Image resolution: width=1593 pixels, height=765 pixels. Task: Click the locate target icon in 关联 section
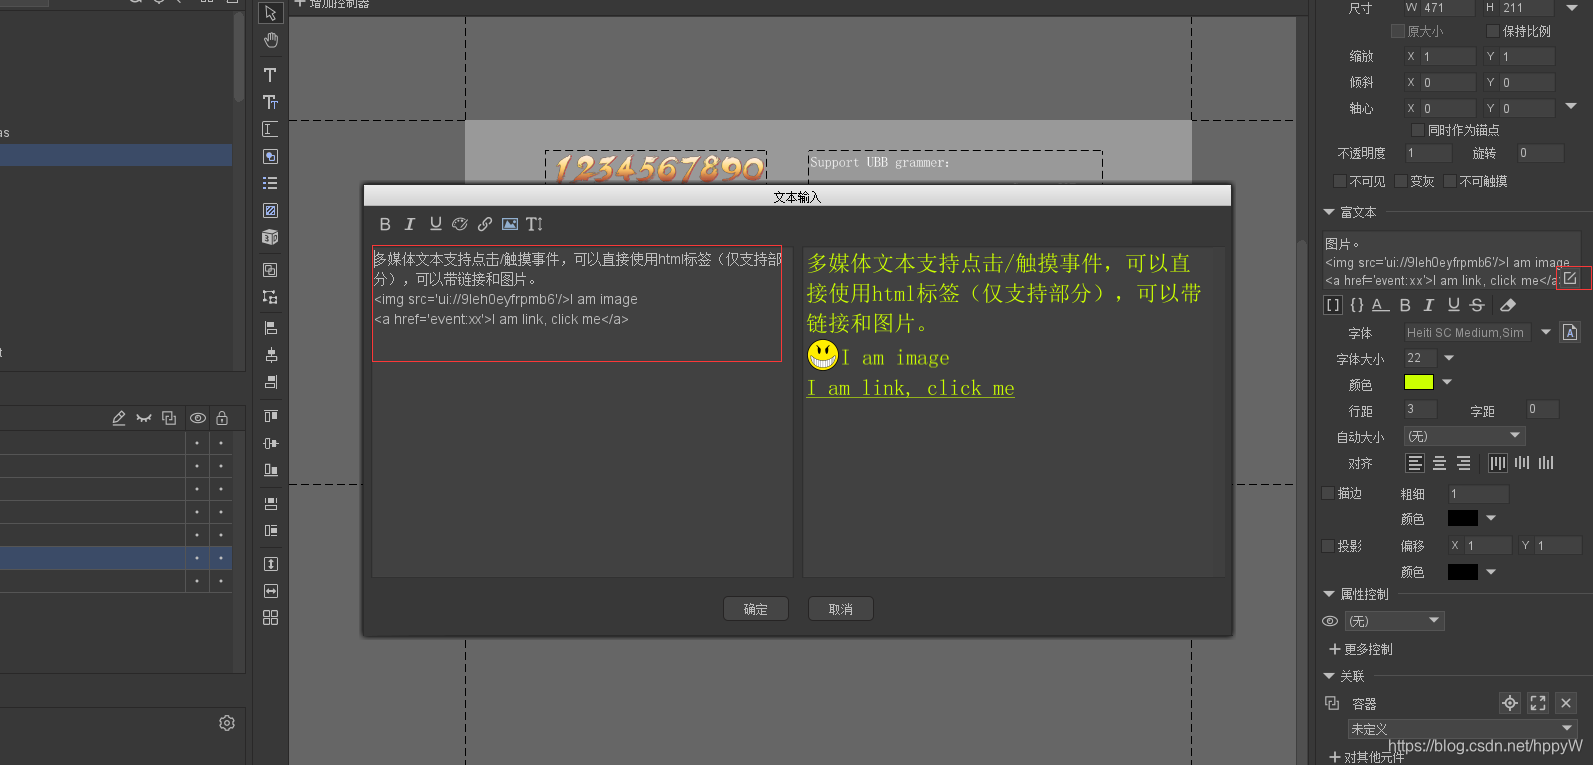tap(1510, 703)
